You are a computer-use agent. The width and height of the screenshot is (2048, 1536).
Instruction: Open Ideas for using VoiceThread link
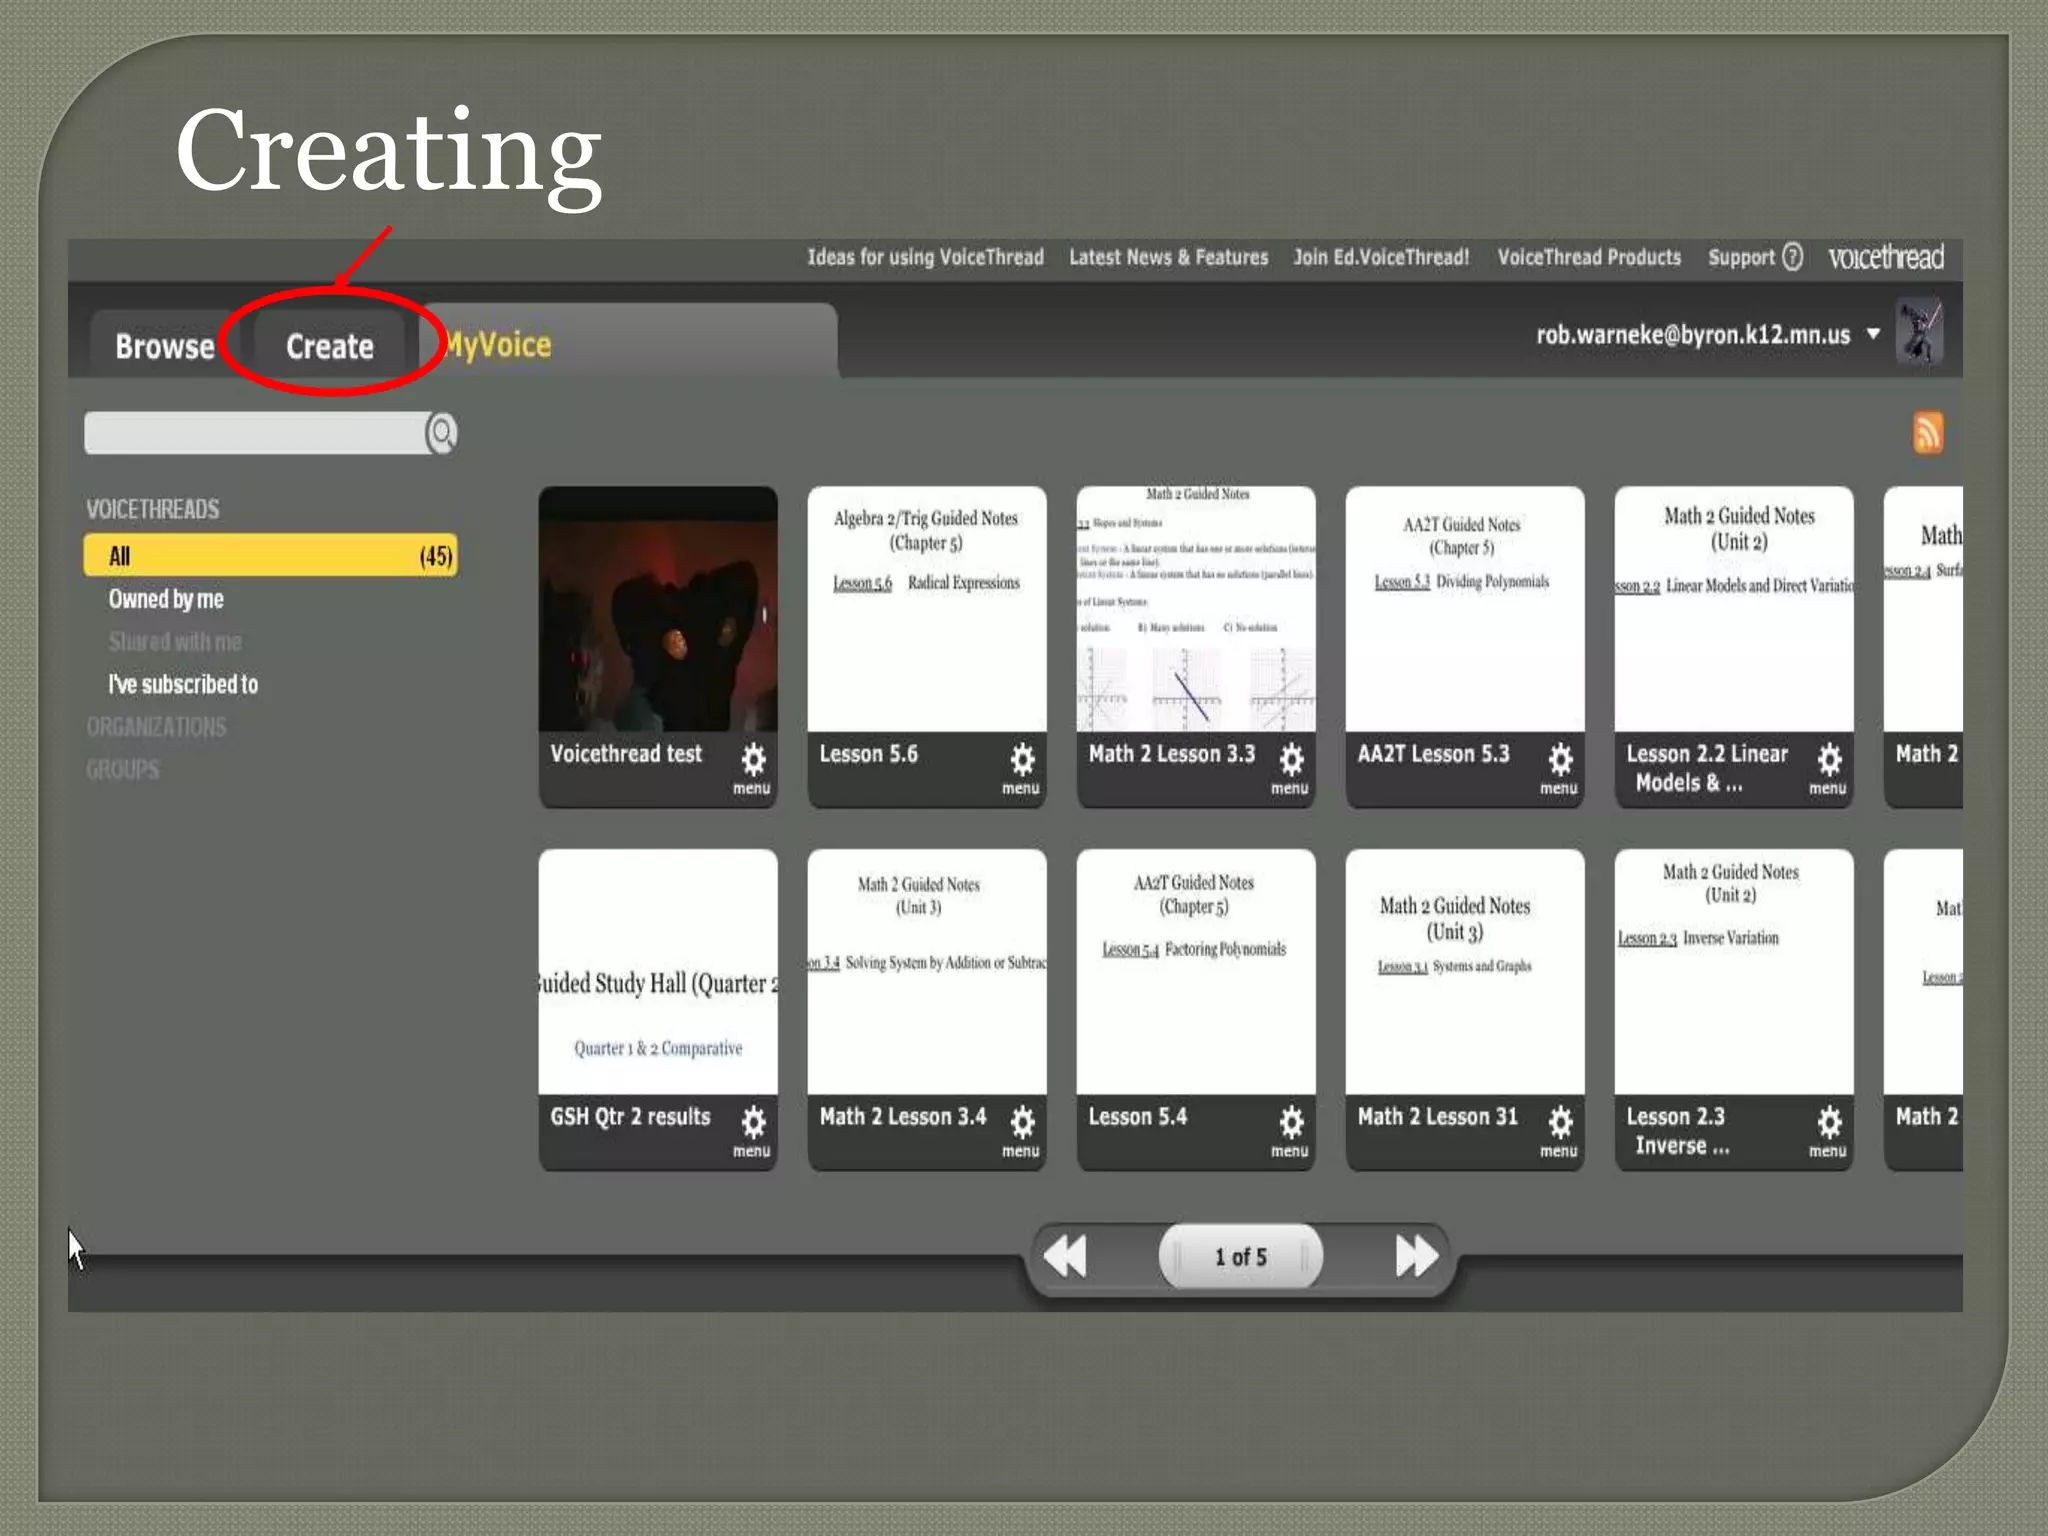coord(925,257)
